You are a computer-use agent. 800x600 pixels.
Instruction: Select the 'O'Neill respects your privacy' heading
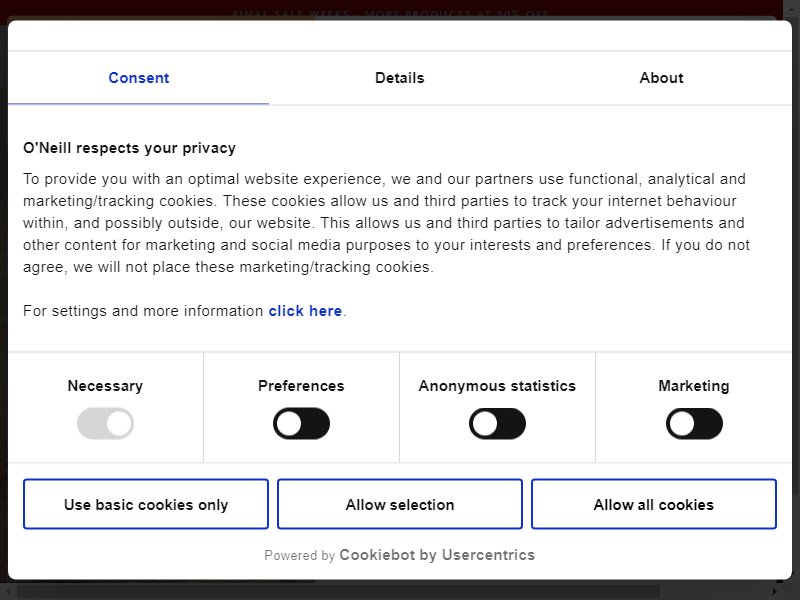pyautogui.click(x=129, y=148)
